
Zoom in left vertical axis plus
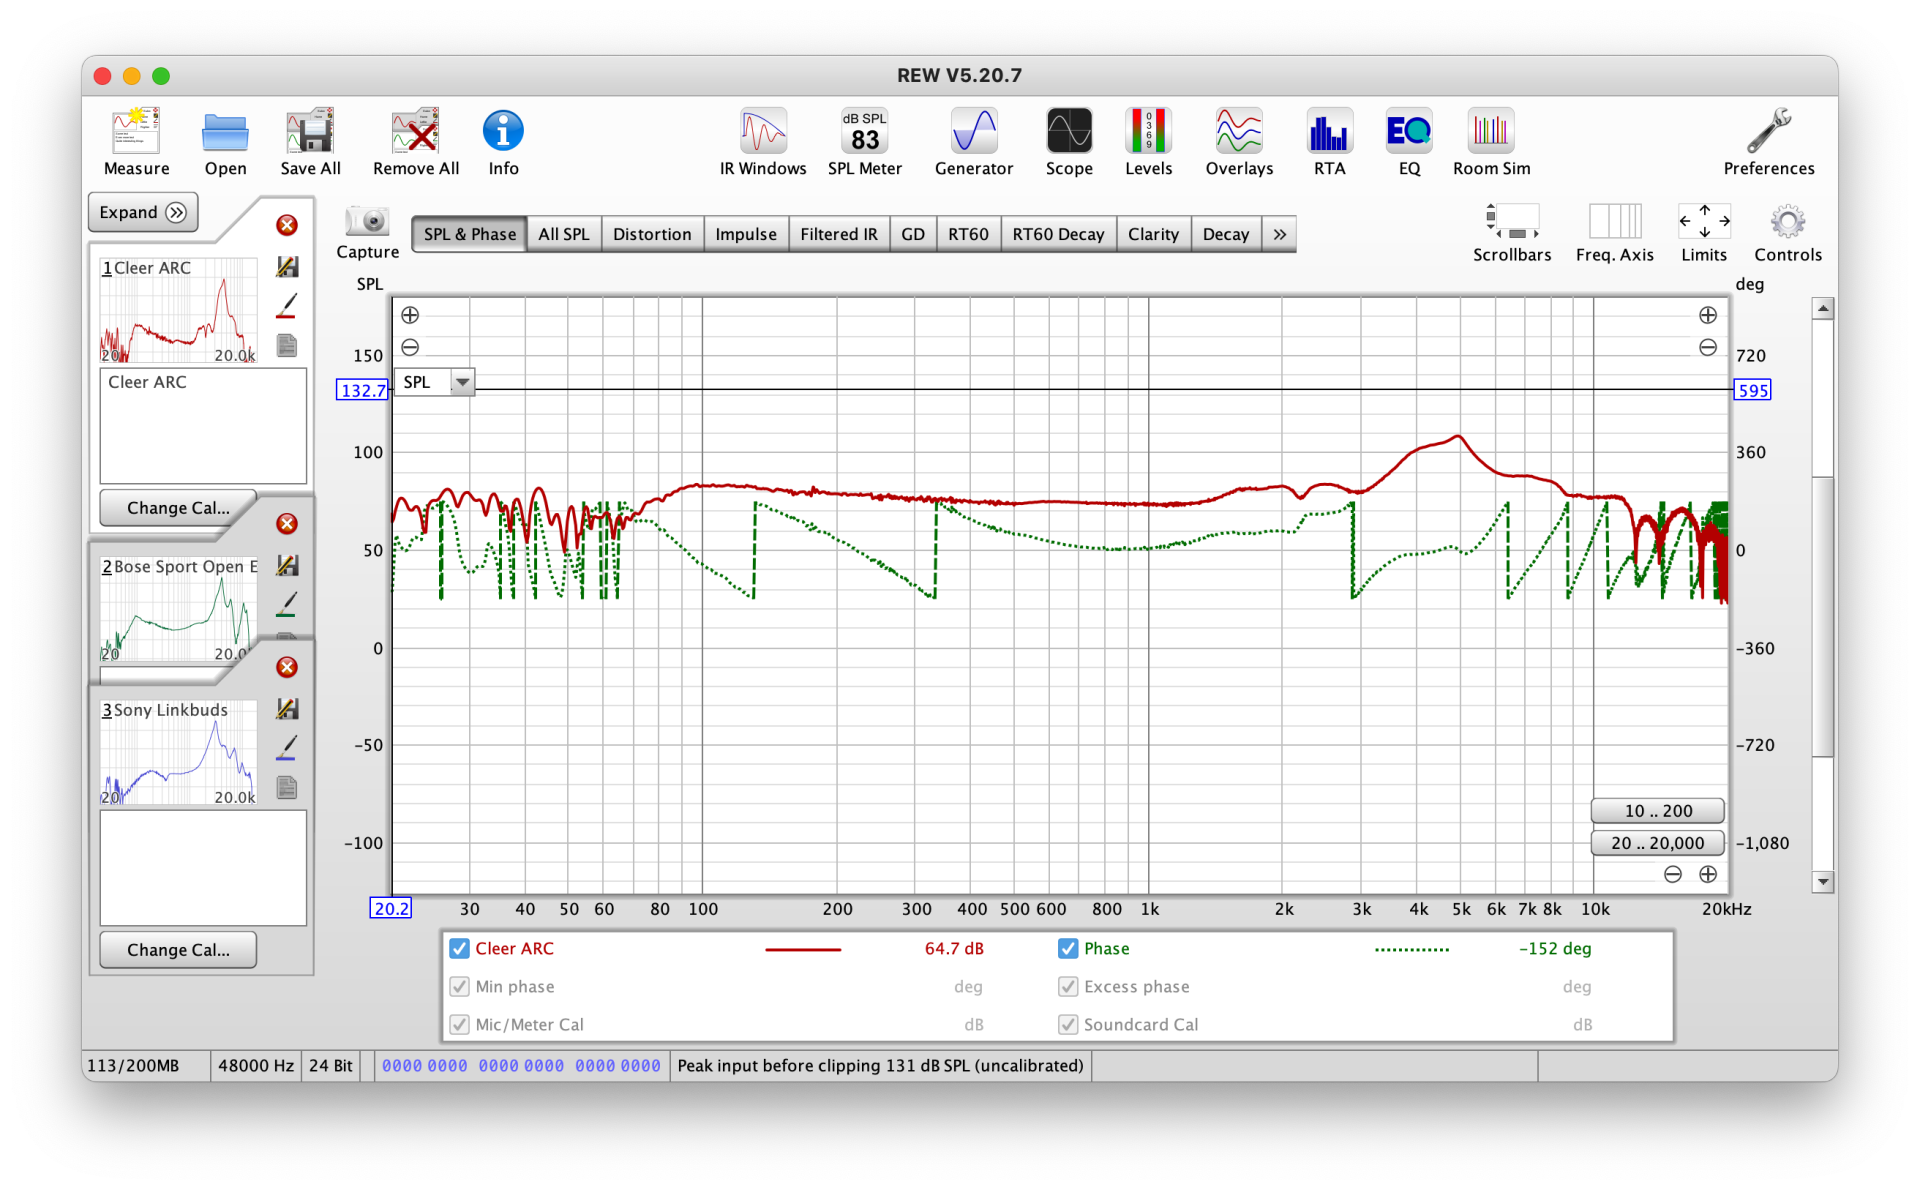410,315
